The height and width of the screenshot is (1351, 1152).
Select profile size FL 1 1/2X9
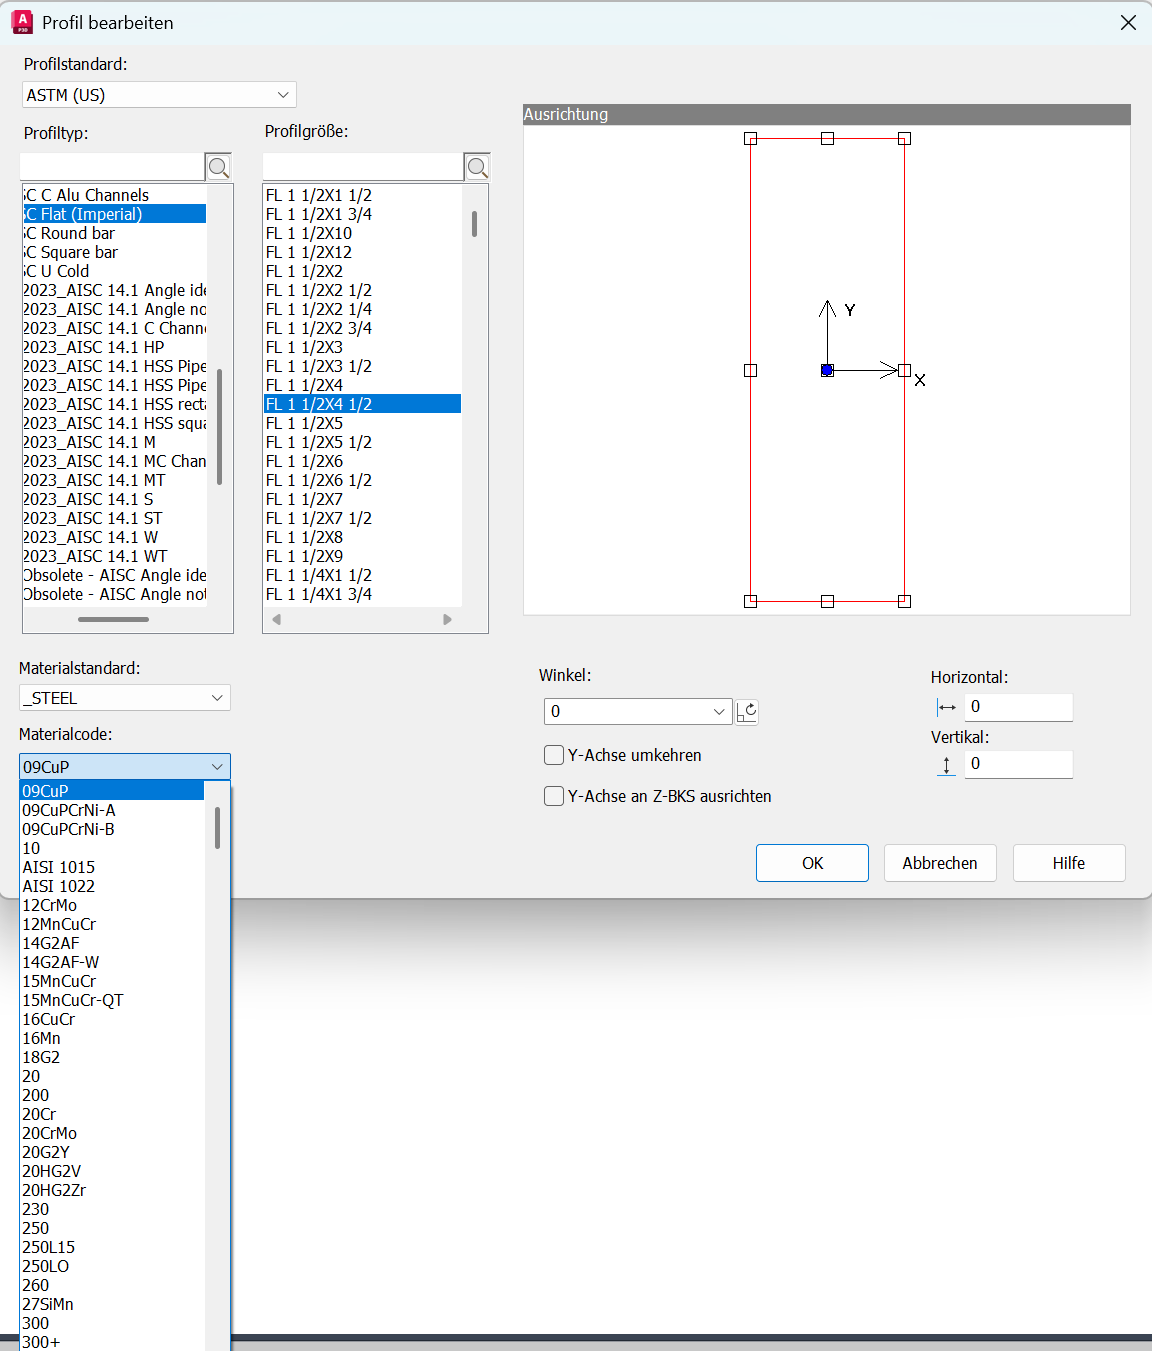coord(362,556)
